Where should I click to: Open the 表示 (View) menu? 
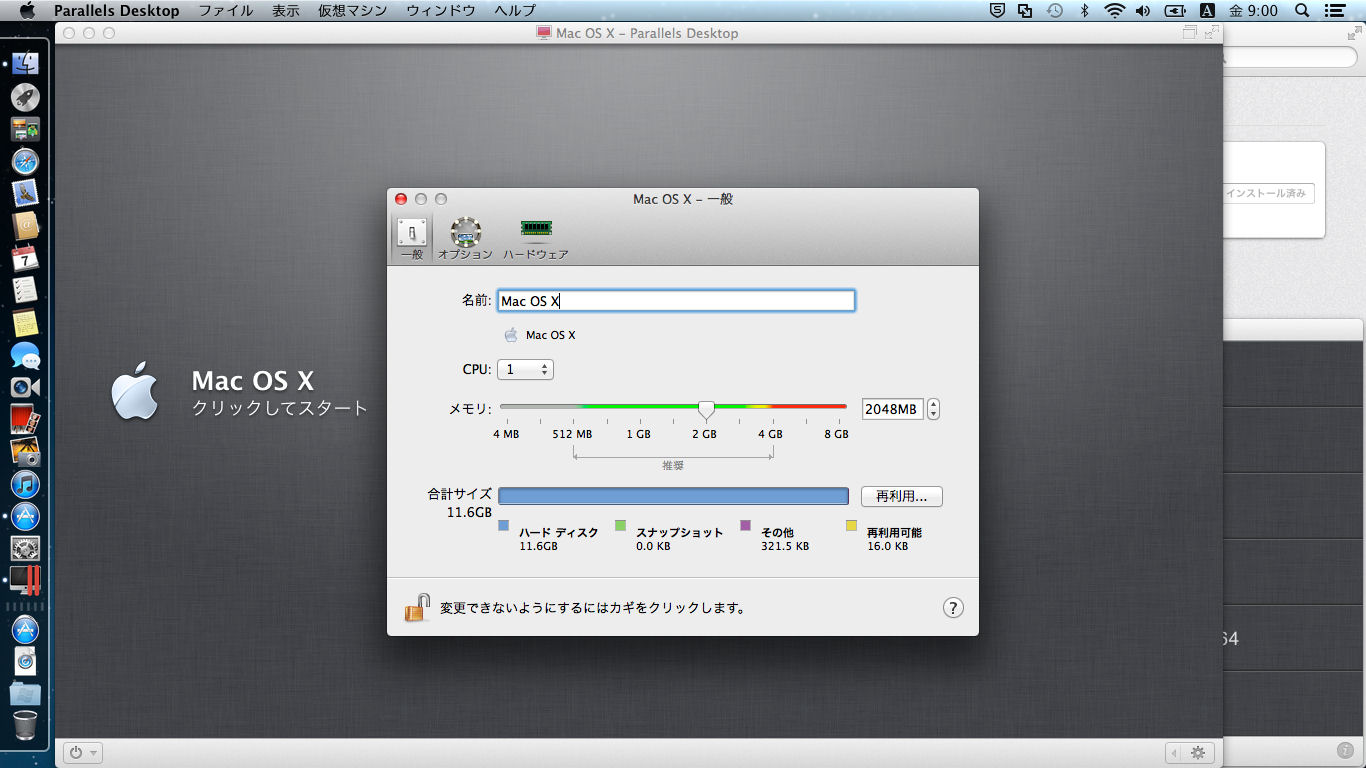[x=285, y=11]
